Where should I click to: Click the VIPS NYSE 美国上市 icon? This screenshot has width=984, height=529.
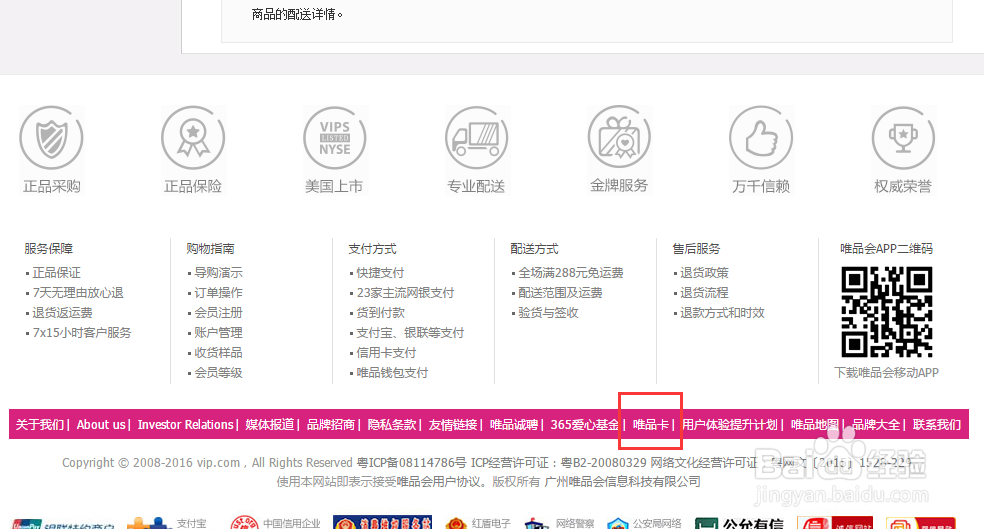(335, 138)
